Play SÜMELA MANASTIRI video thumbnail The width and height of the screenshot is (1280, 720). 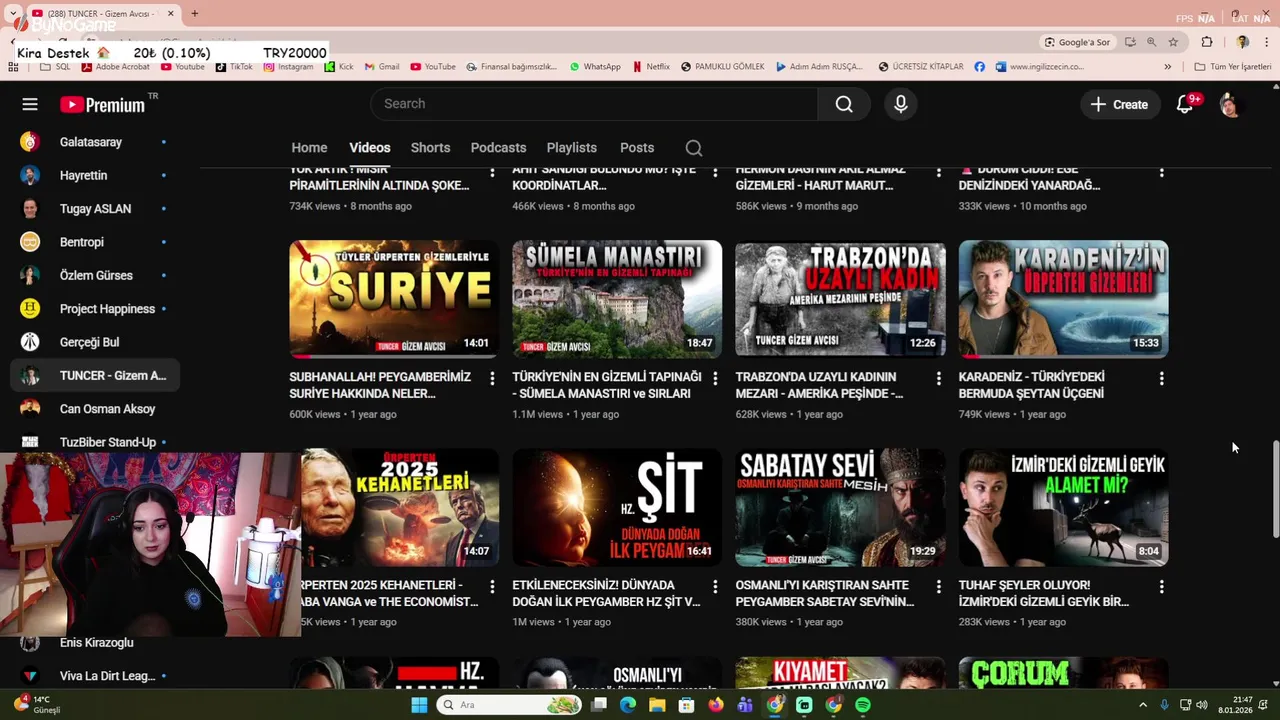617,299
